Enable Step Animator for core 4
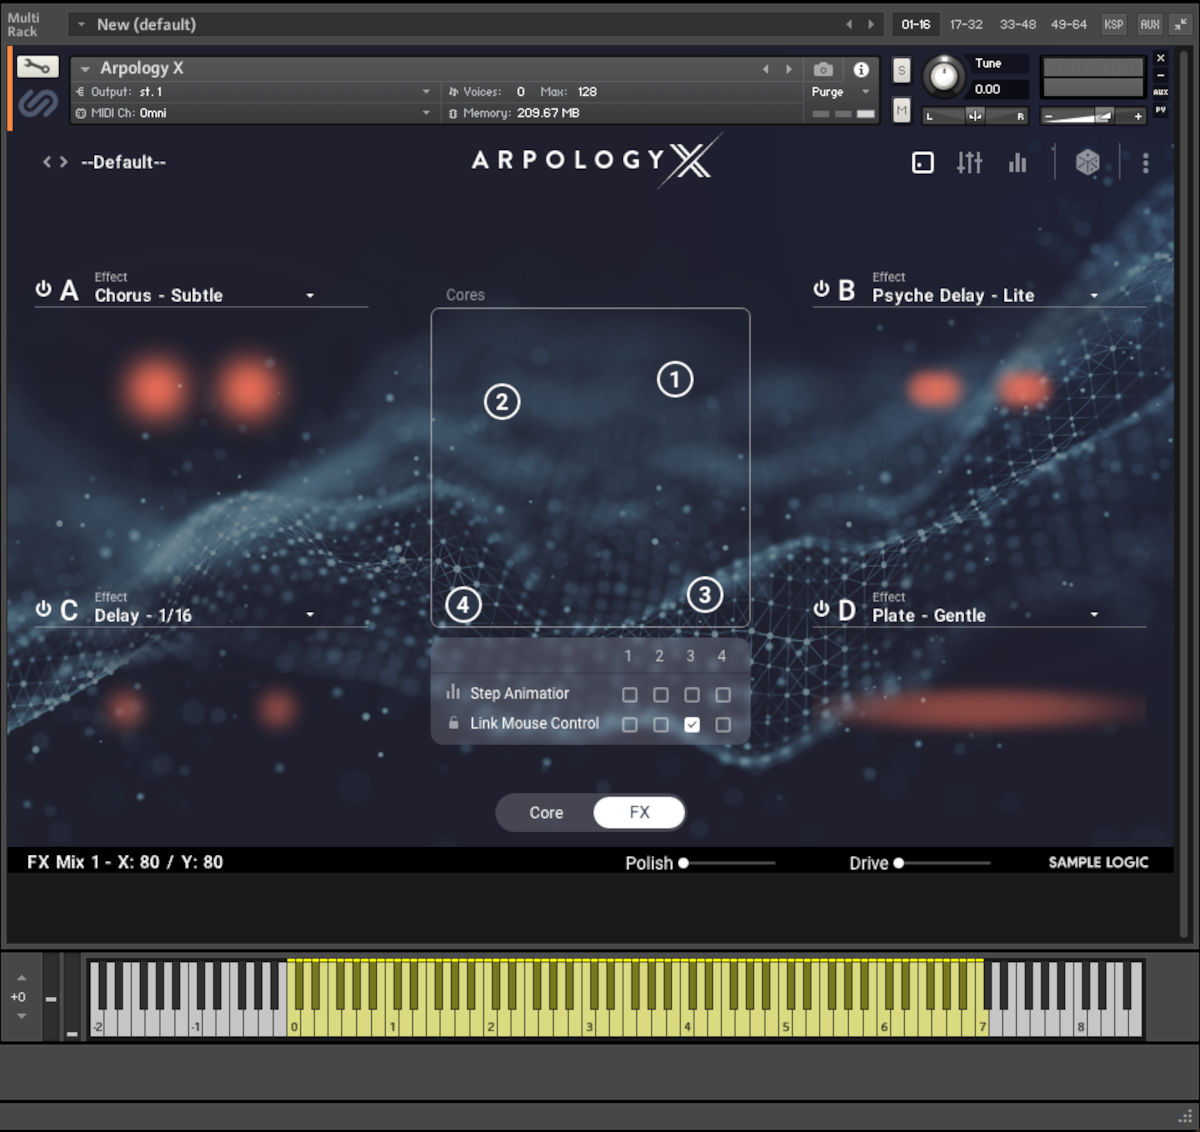Screen dimensions: 1200x1132 pos(723,695)
